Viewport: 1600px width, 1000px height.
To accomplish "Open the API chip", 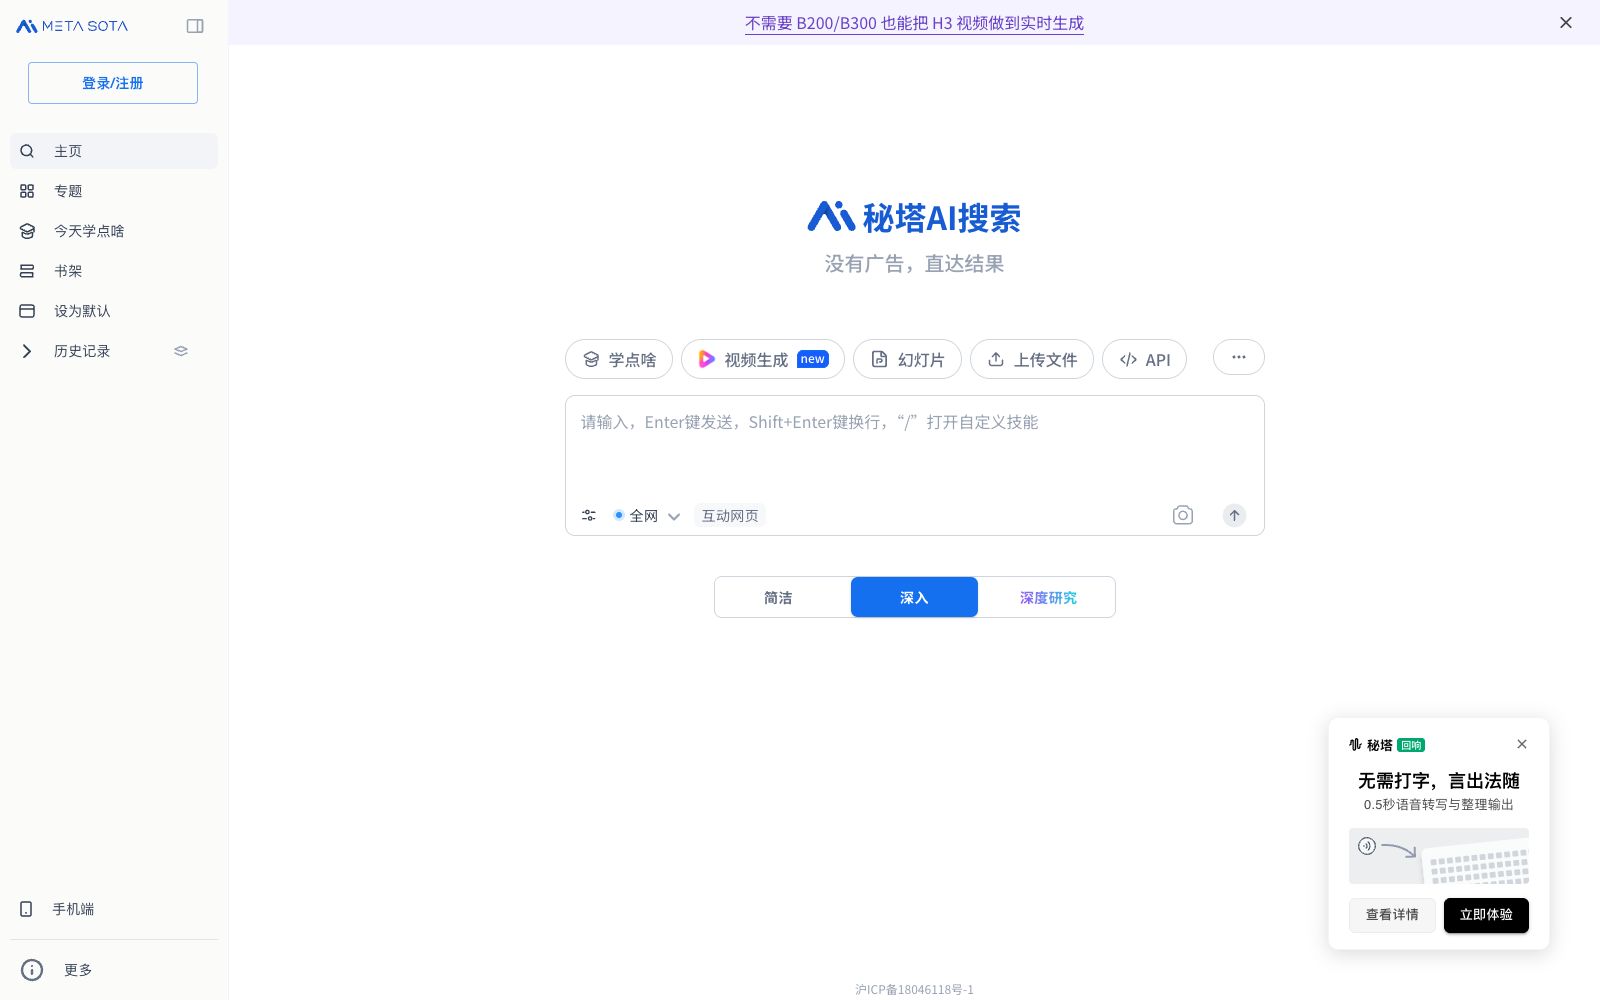I will [x=1144, y=359].
